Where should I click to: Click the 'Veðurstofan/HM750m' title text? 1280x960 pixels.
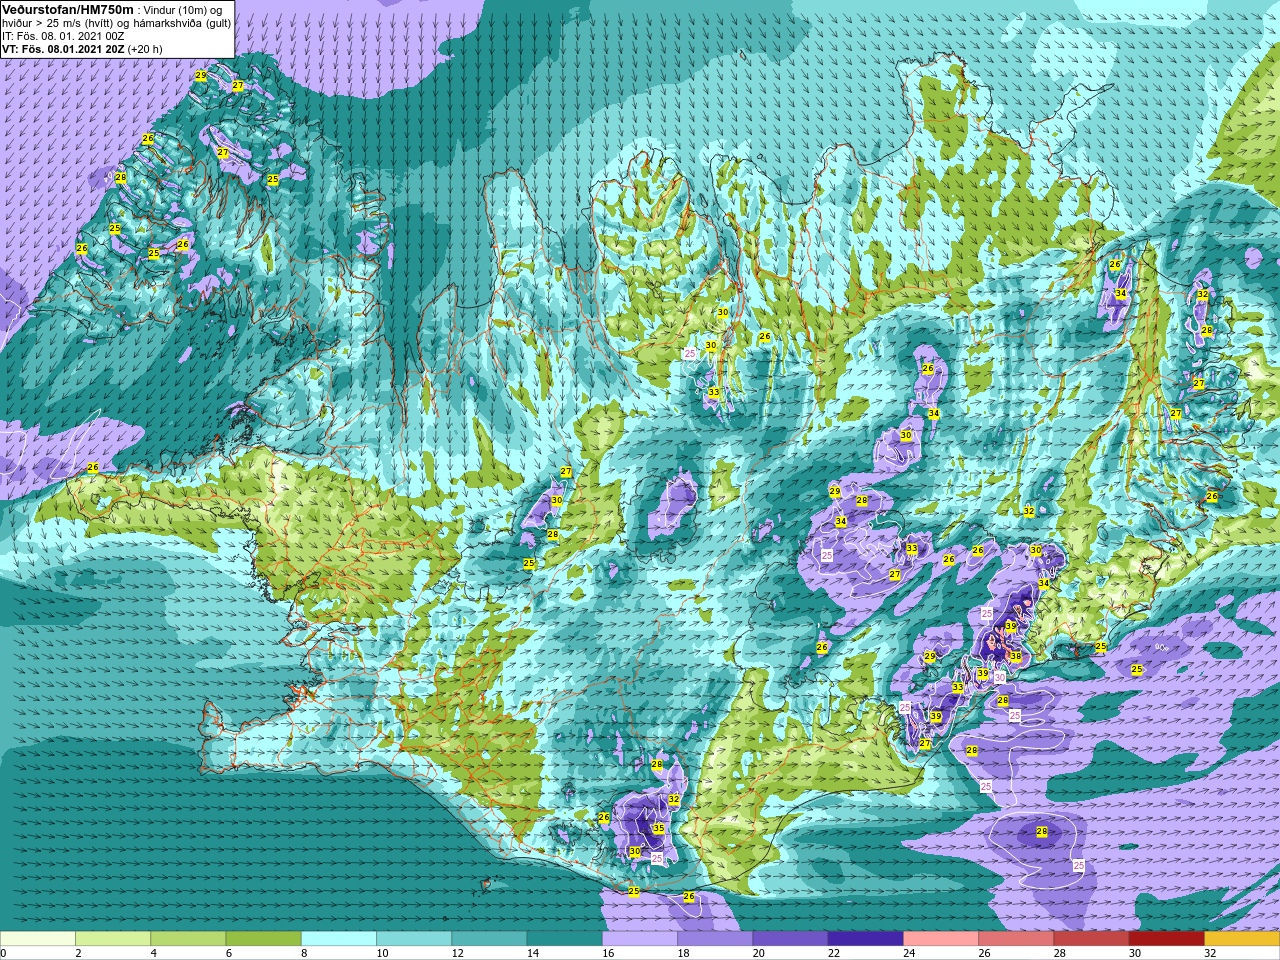pyautogui.click(x=67, y=9)
